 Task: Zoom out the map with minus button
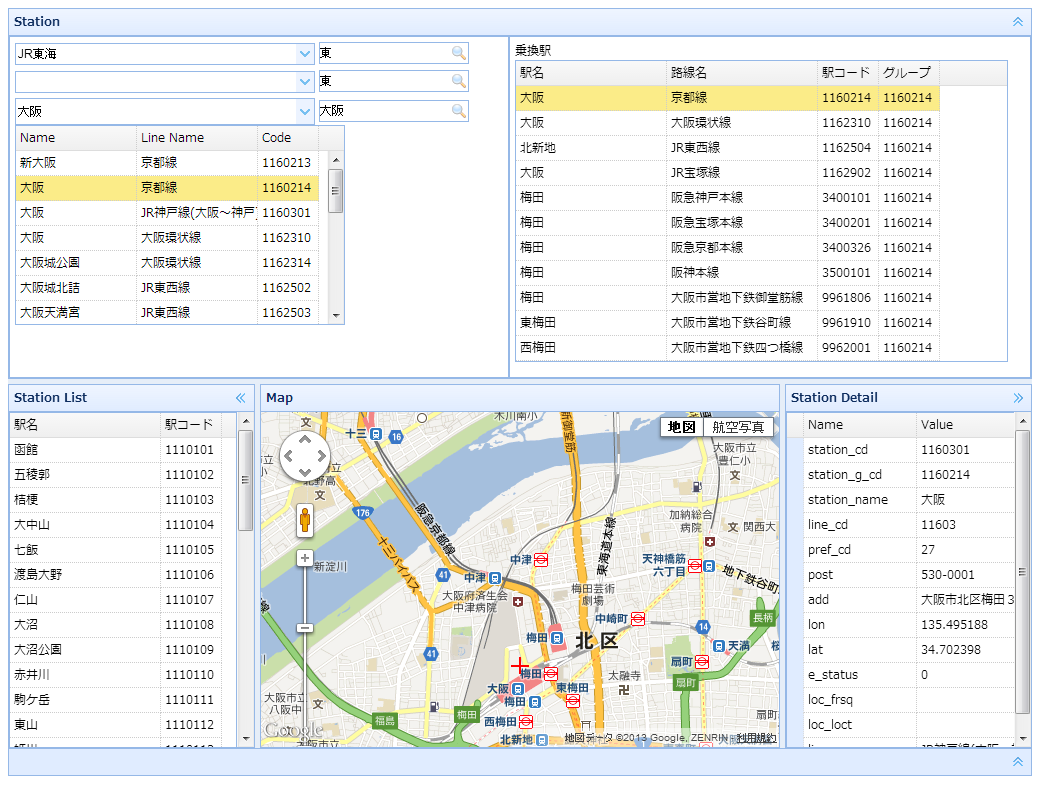coord(305,627)
